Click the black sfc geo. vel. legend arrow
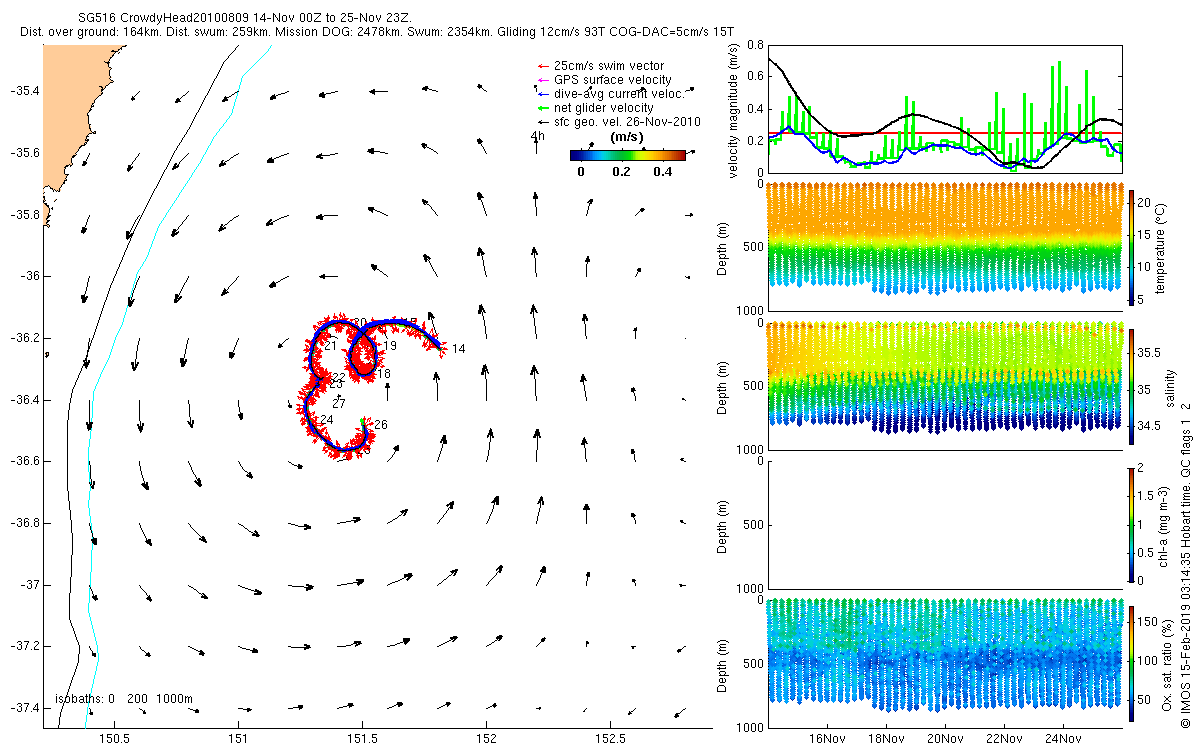This screenshot has height=750, width=1200. click(x=543, y=122)
